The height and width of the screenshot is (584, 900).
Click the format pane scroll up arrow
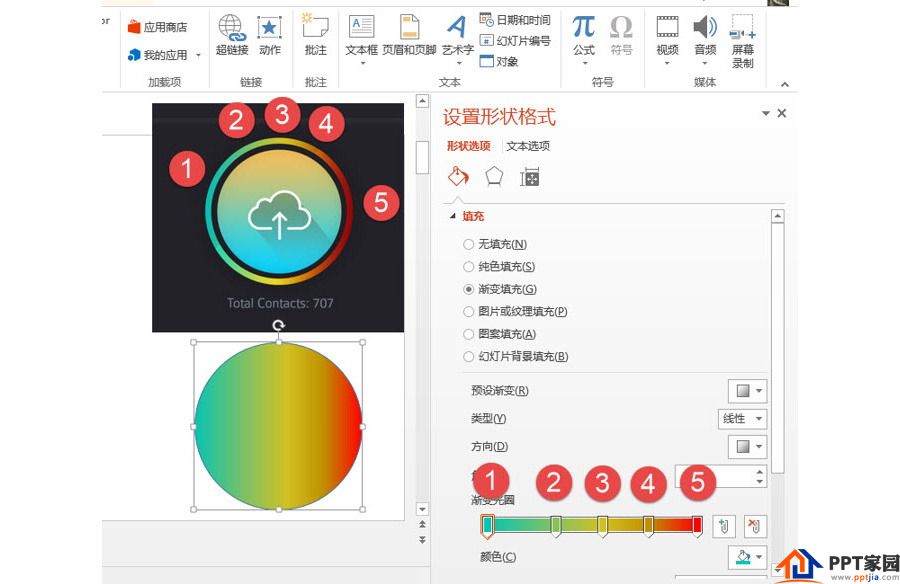(777, 216)
